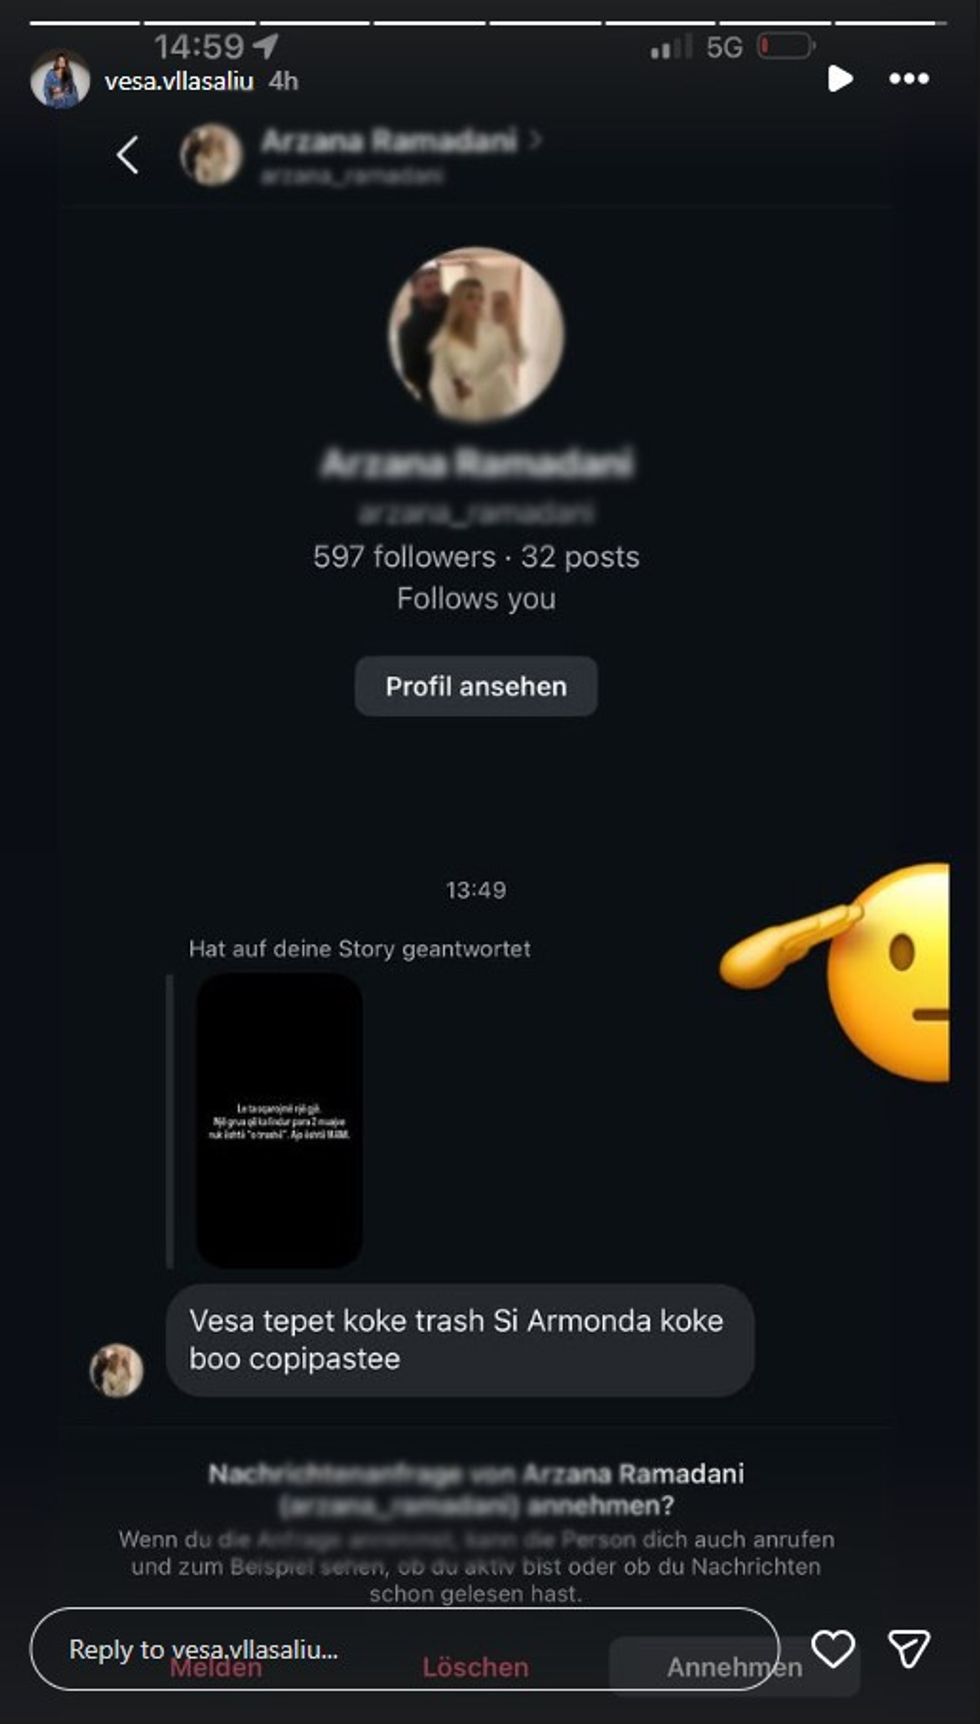Open the replied story thumbnail
Image resolution: width=980 pixels, height=1724 pixels.
(x=279, y=1121)
